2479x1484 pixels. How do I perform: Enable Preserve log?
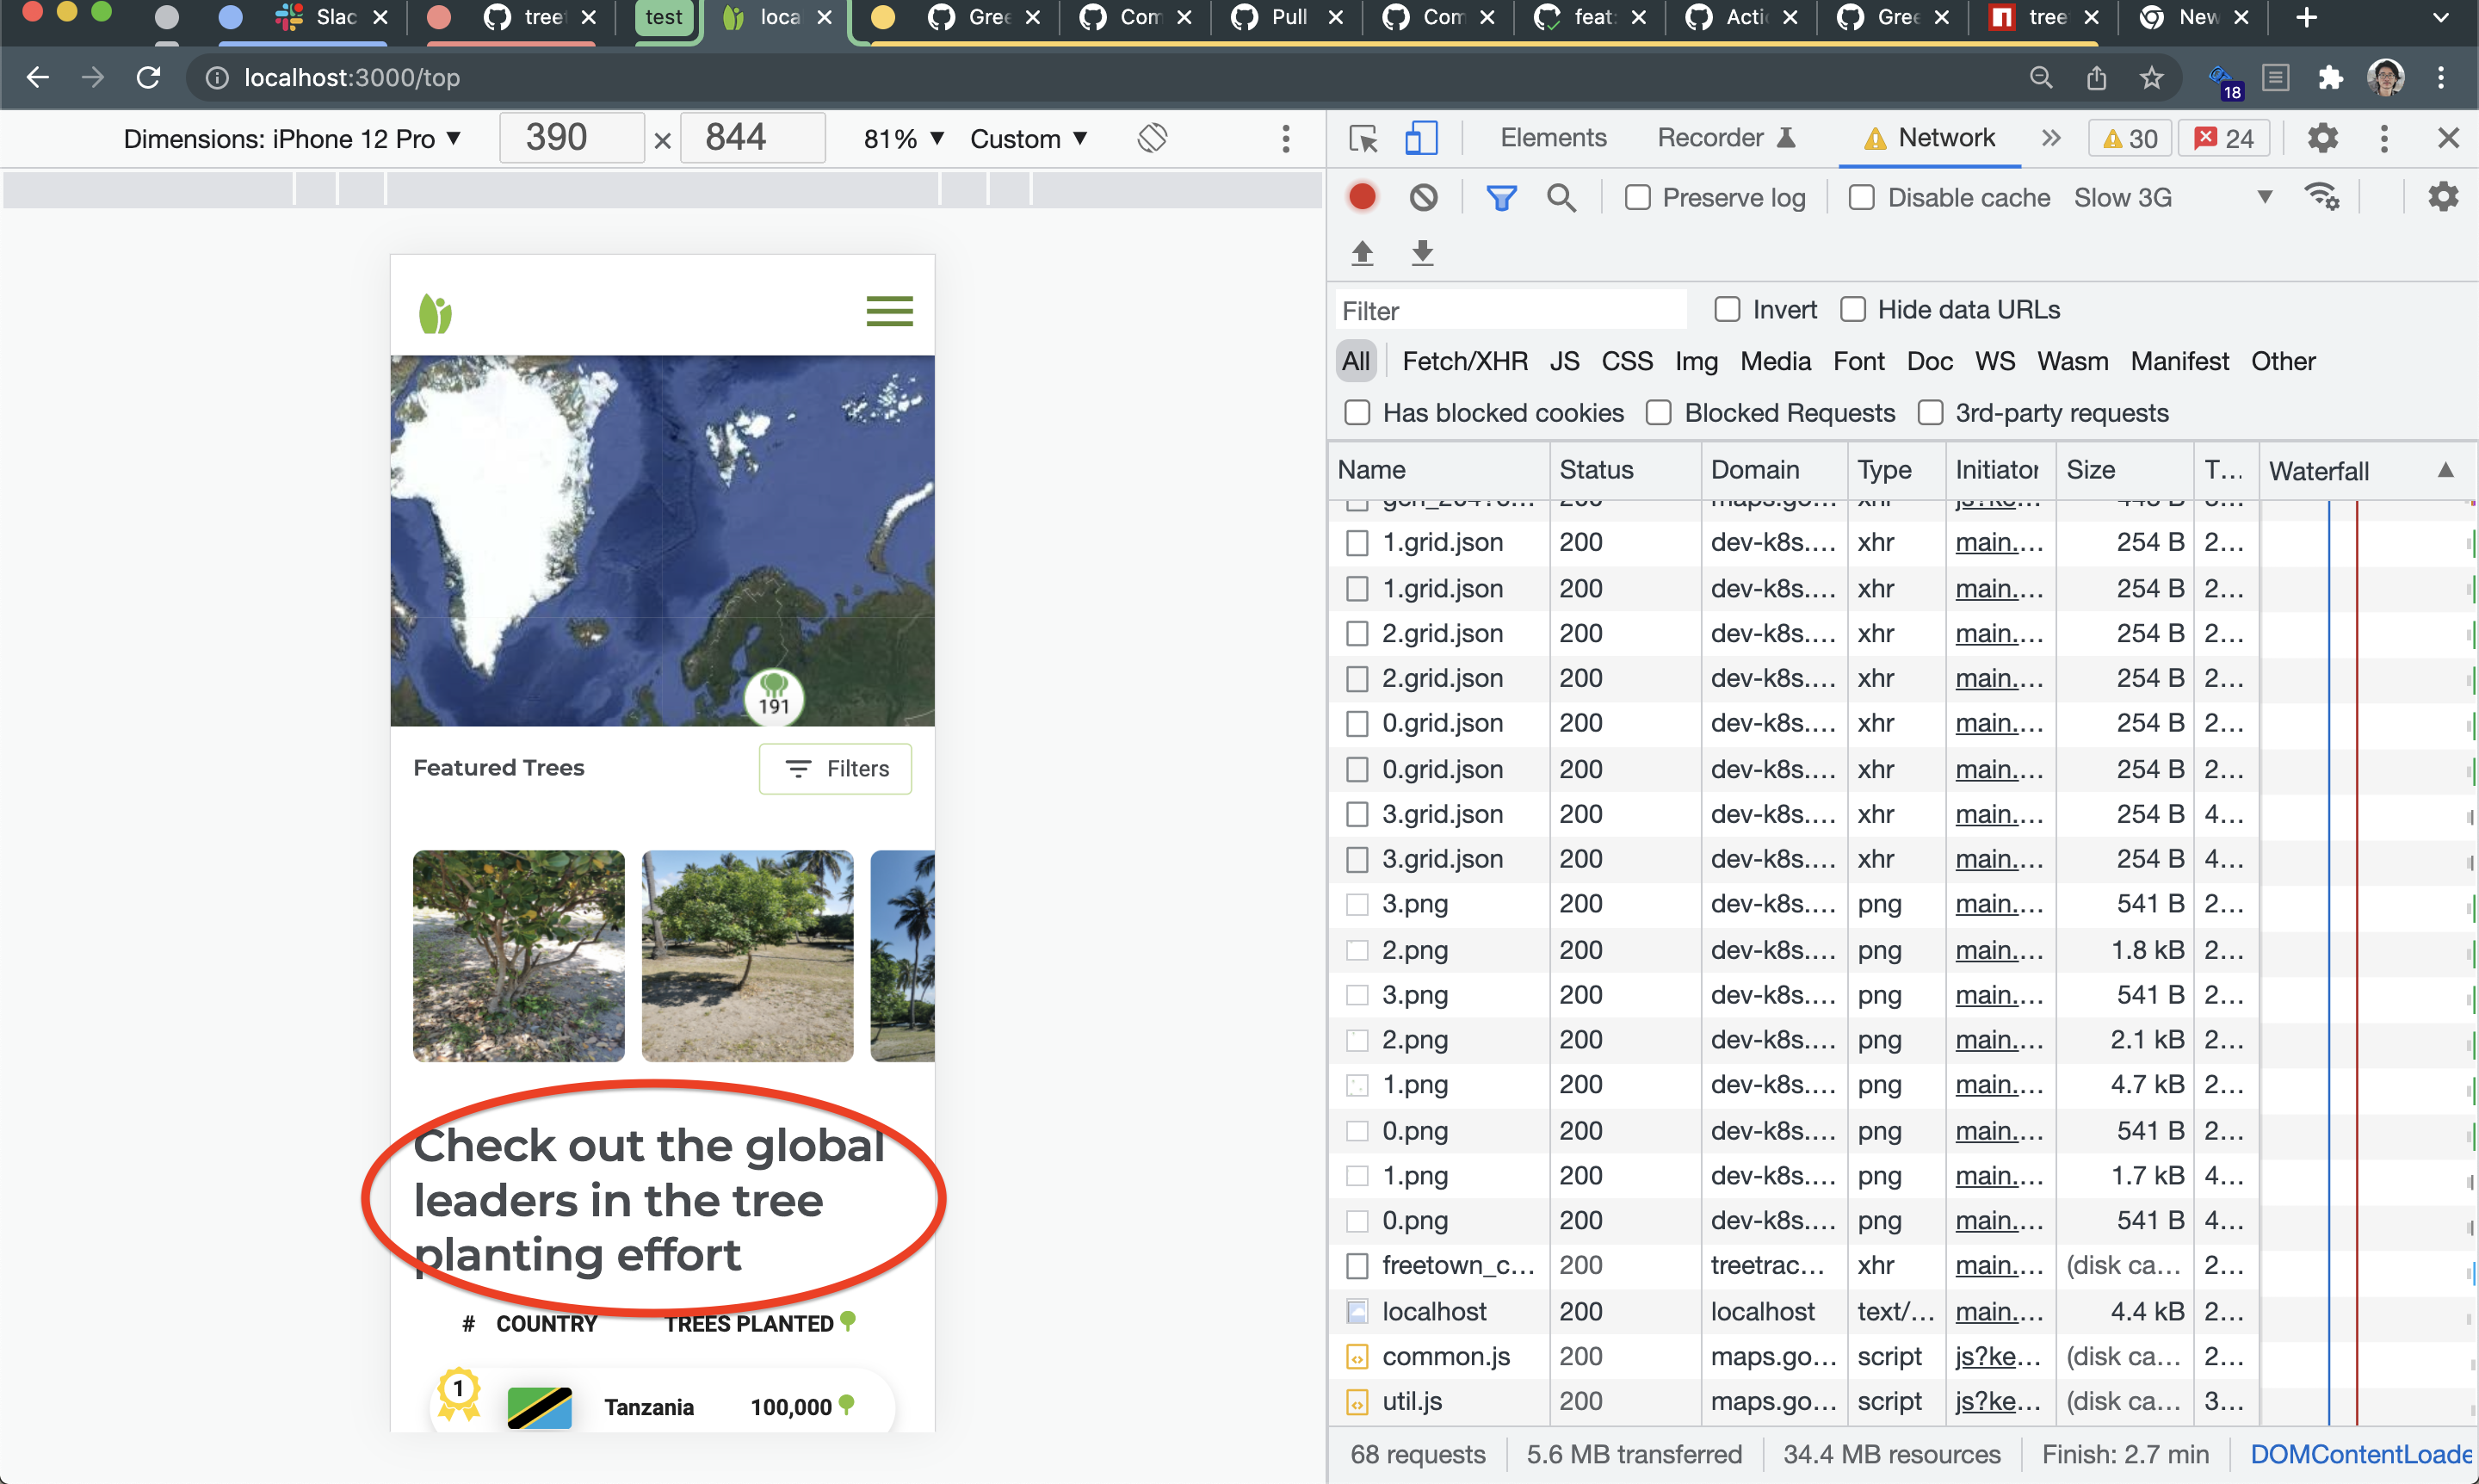(1637, 197)
